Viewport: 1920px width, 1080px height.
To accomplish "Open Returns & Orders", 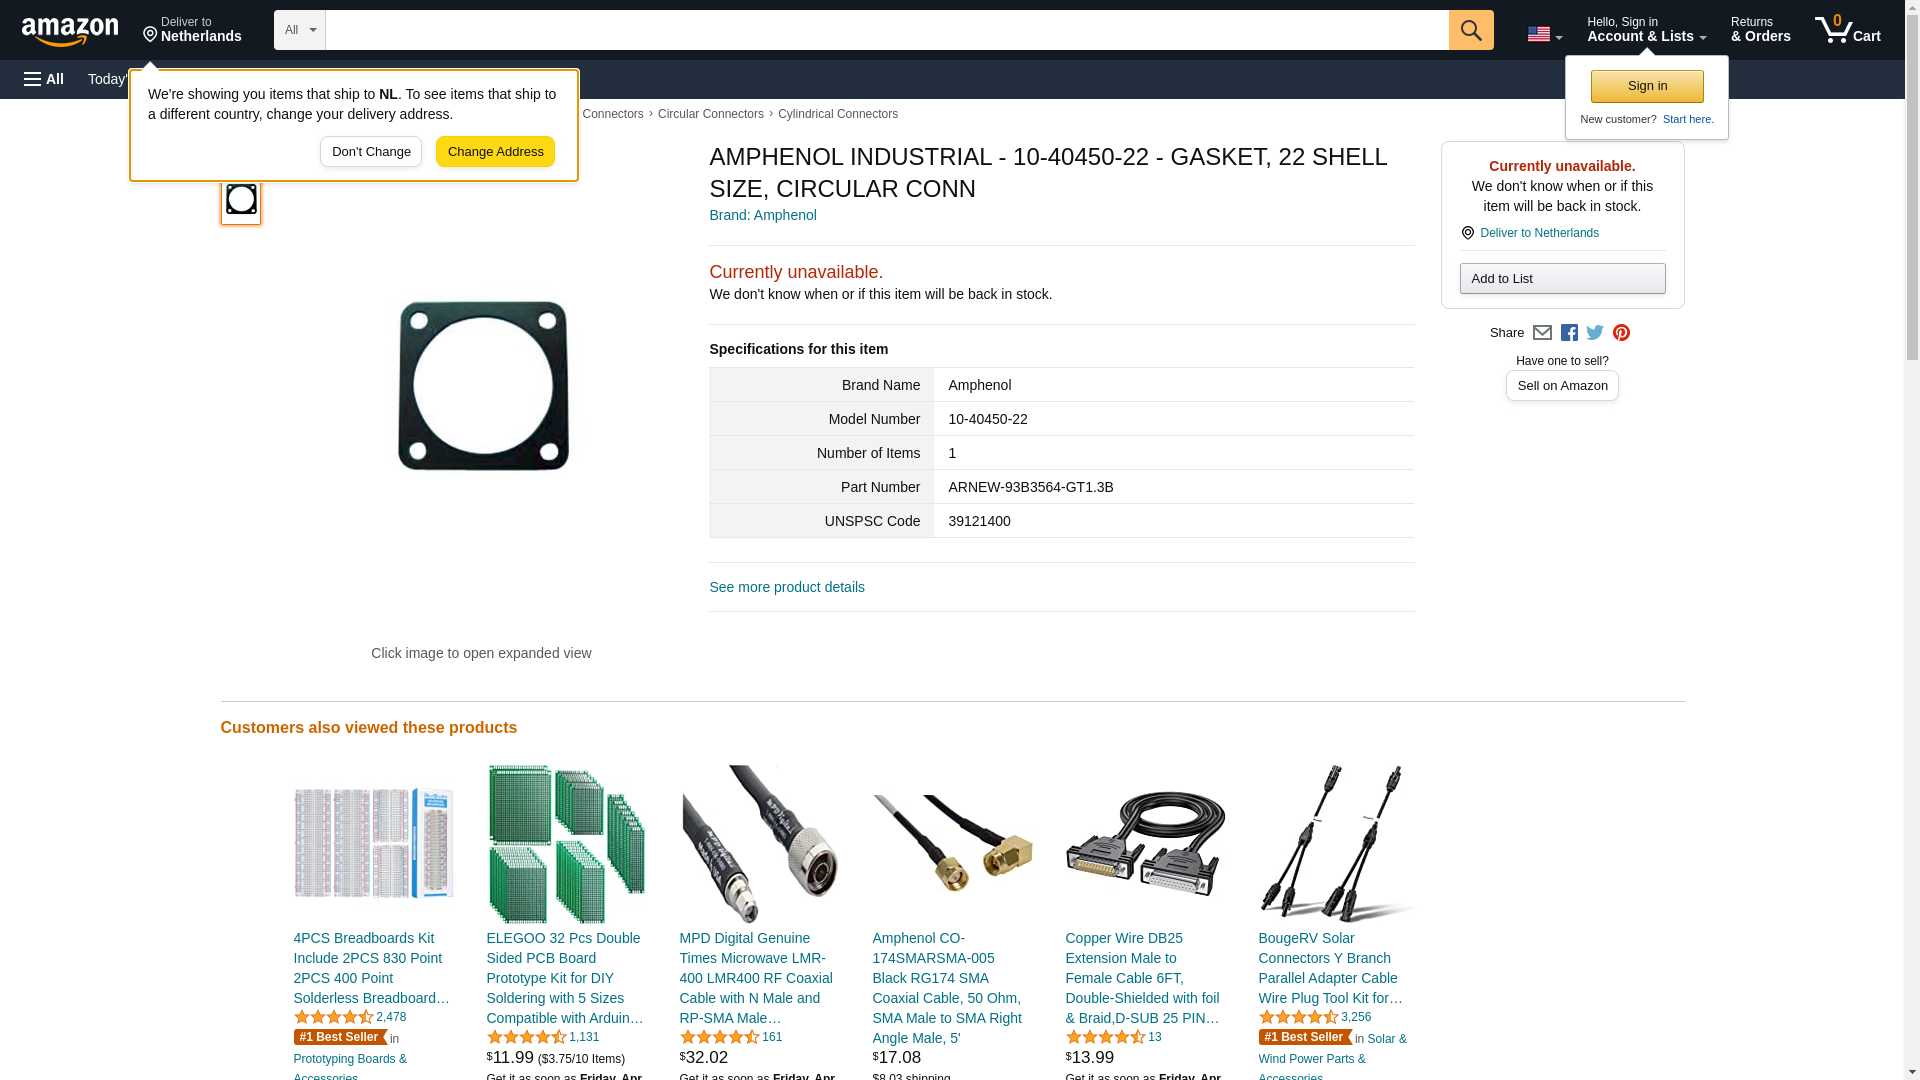I will tap(1760, 30).
